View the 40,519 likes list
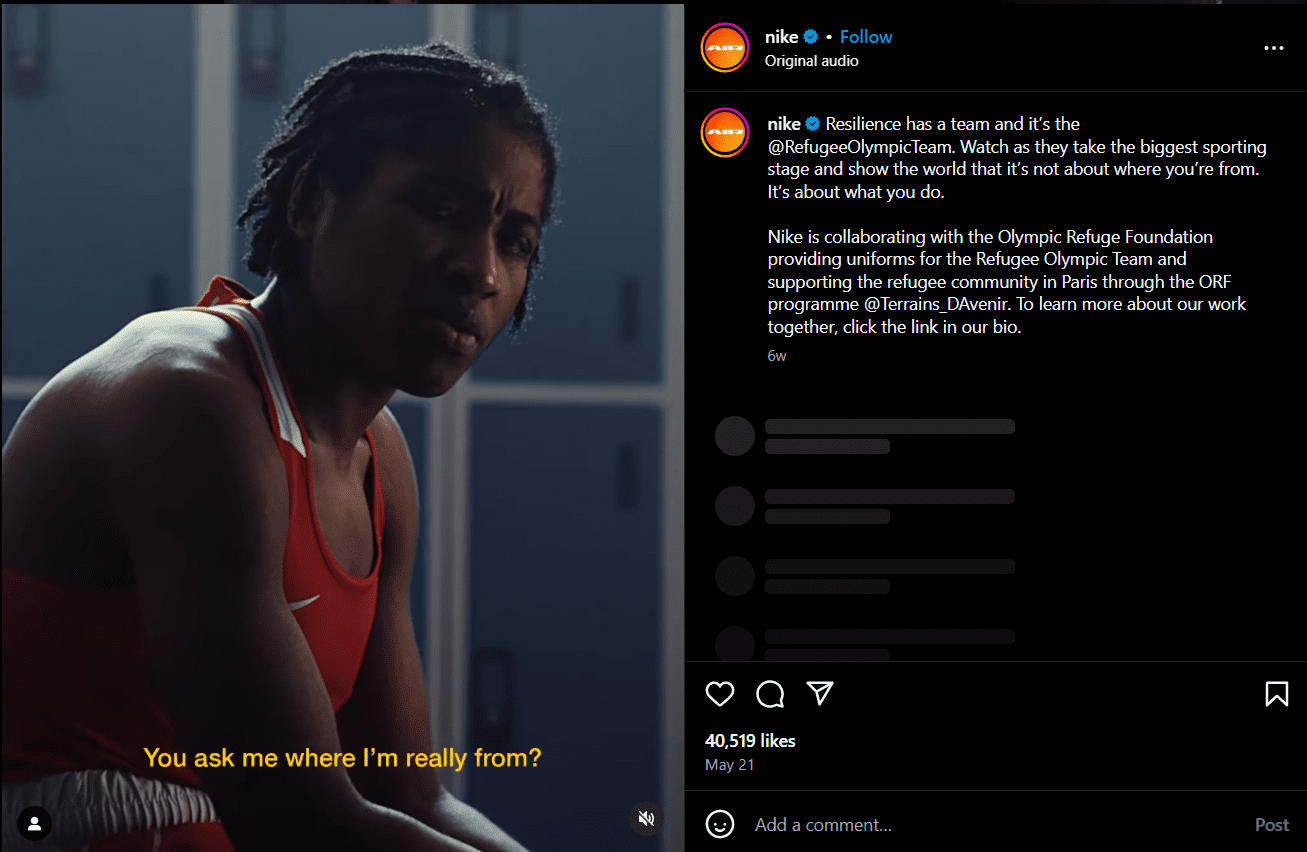1307x852 pixels. [750, 741]
